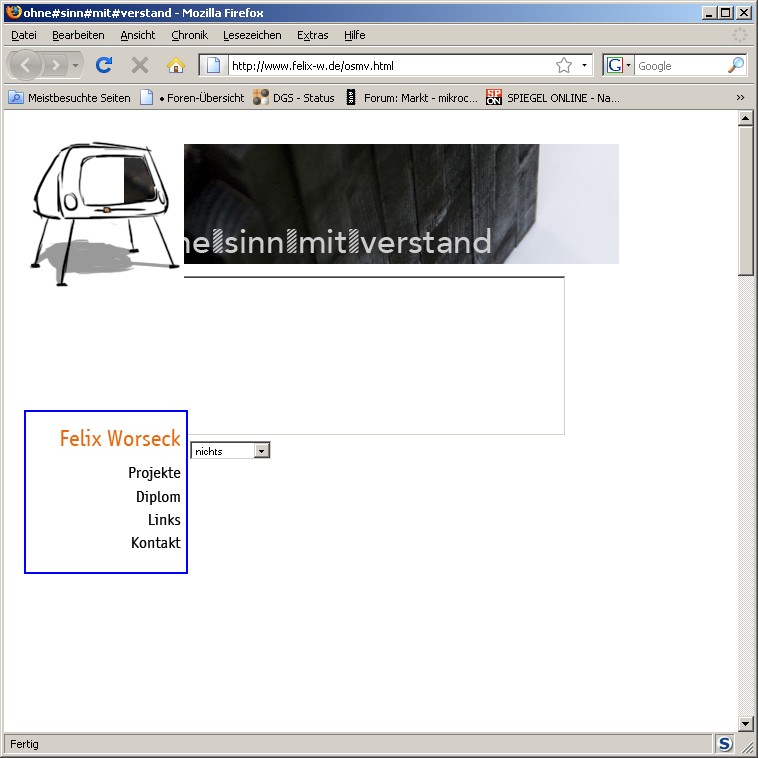The image size is (758, 758).
Task: Open the Datei menu
Action: [24, 35]
